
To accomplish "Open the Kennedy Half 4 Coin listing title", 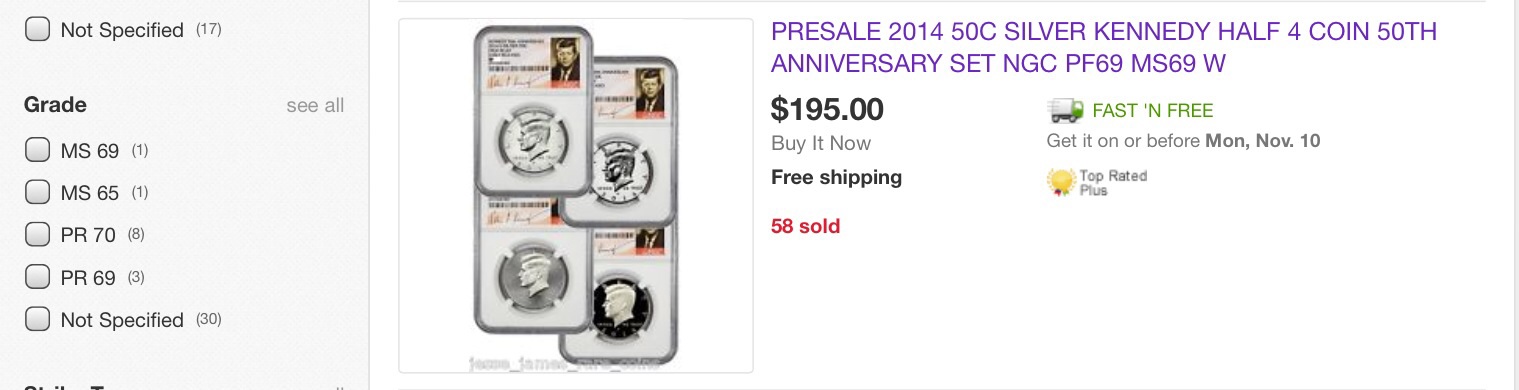I will pos(1103,48).
